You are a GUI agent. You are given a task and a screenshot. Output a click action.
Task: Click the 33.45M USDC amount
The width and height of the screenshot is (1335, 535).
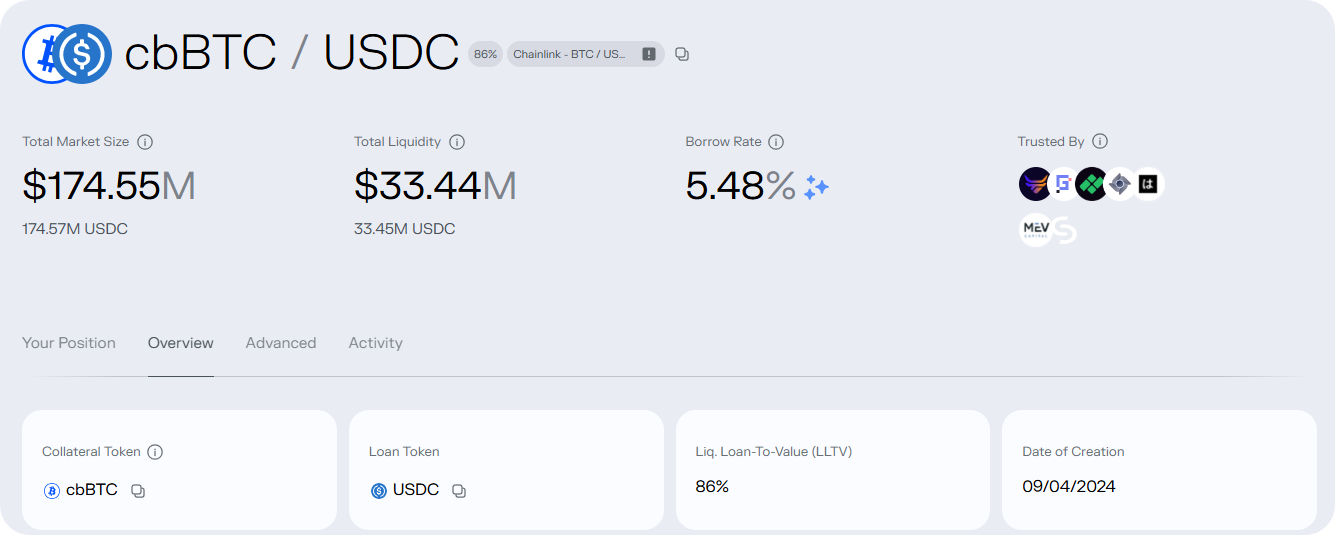click(x=405, y=229)
